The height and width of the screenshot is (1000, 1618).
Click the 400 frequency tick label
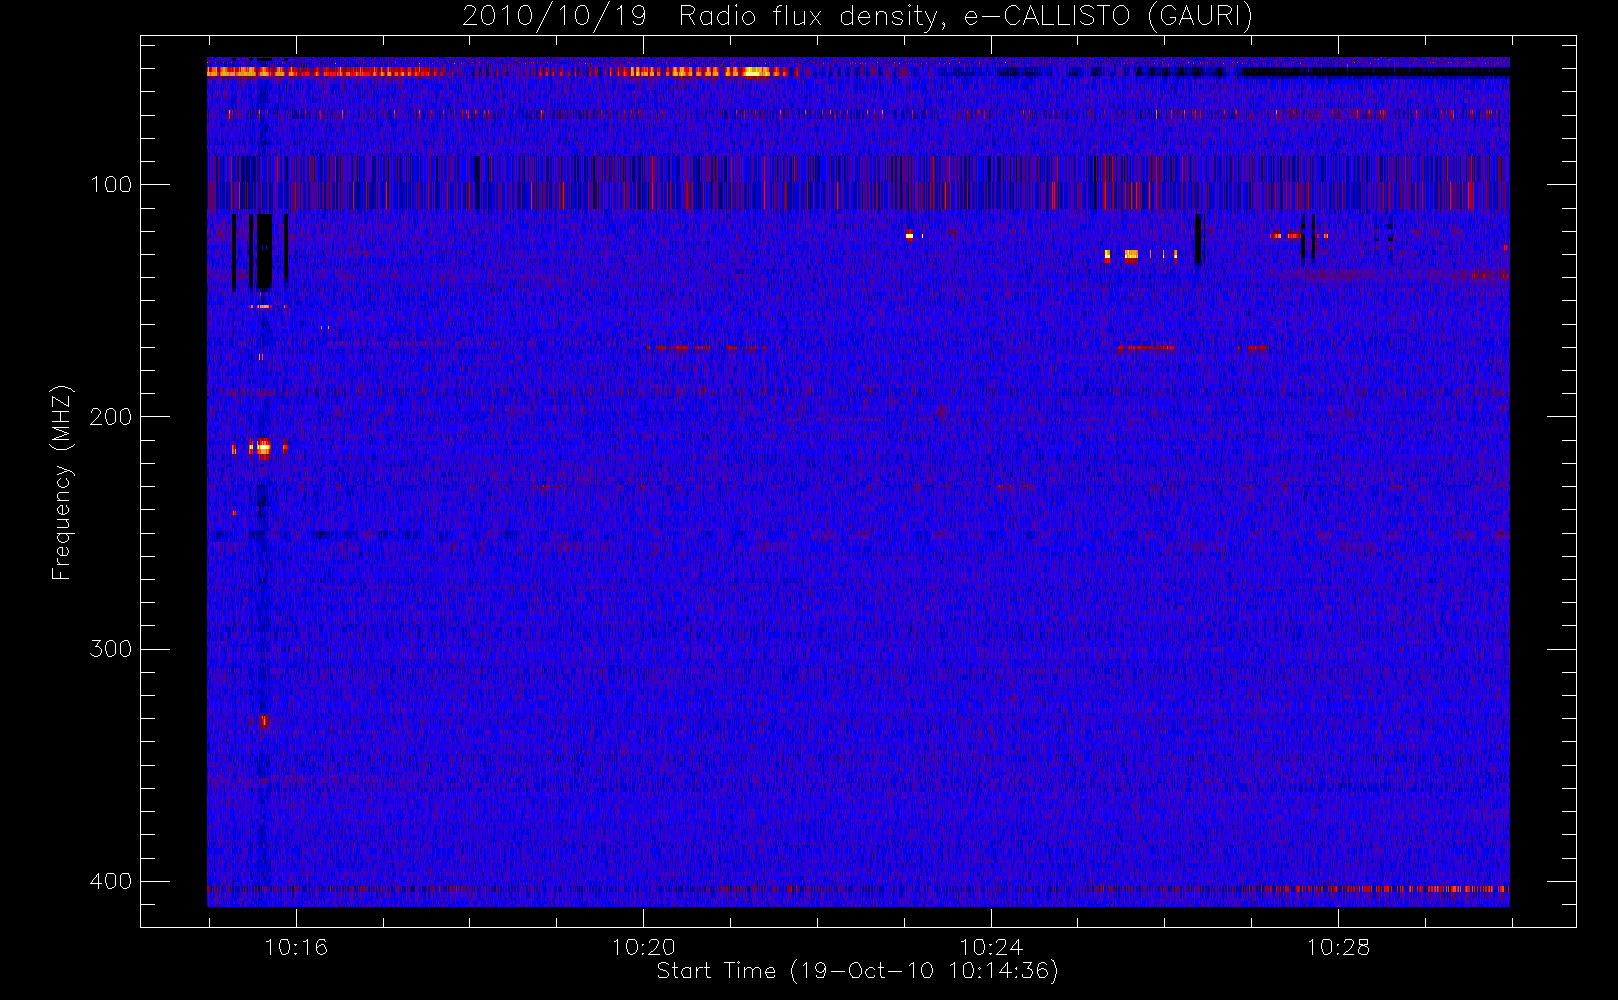point(111,881)
